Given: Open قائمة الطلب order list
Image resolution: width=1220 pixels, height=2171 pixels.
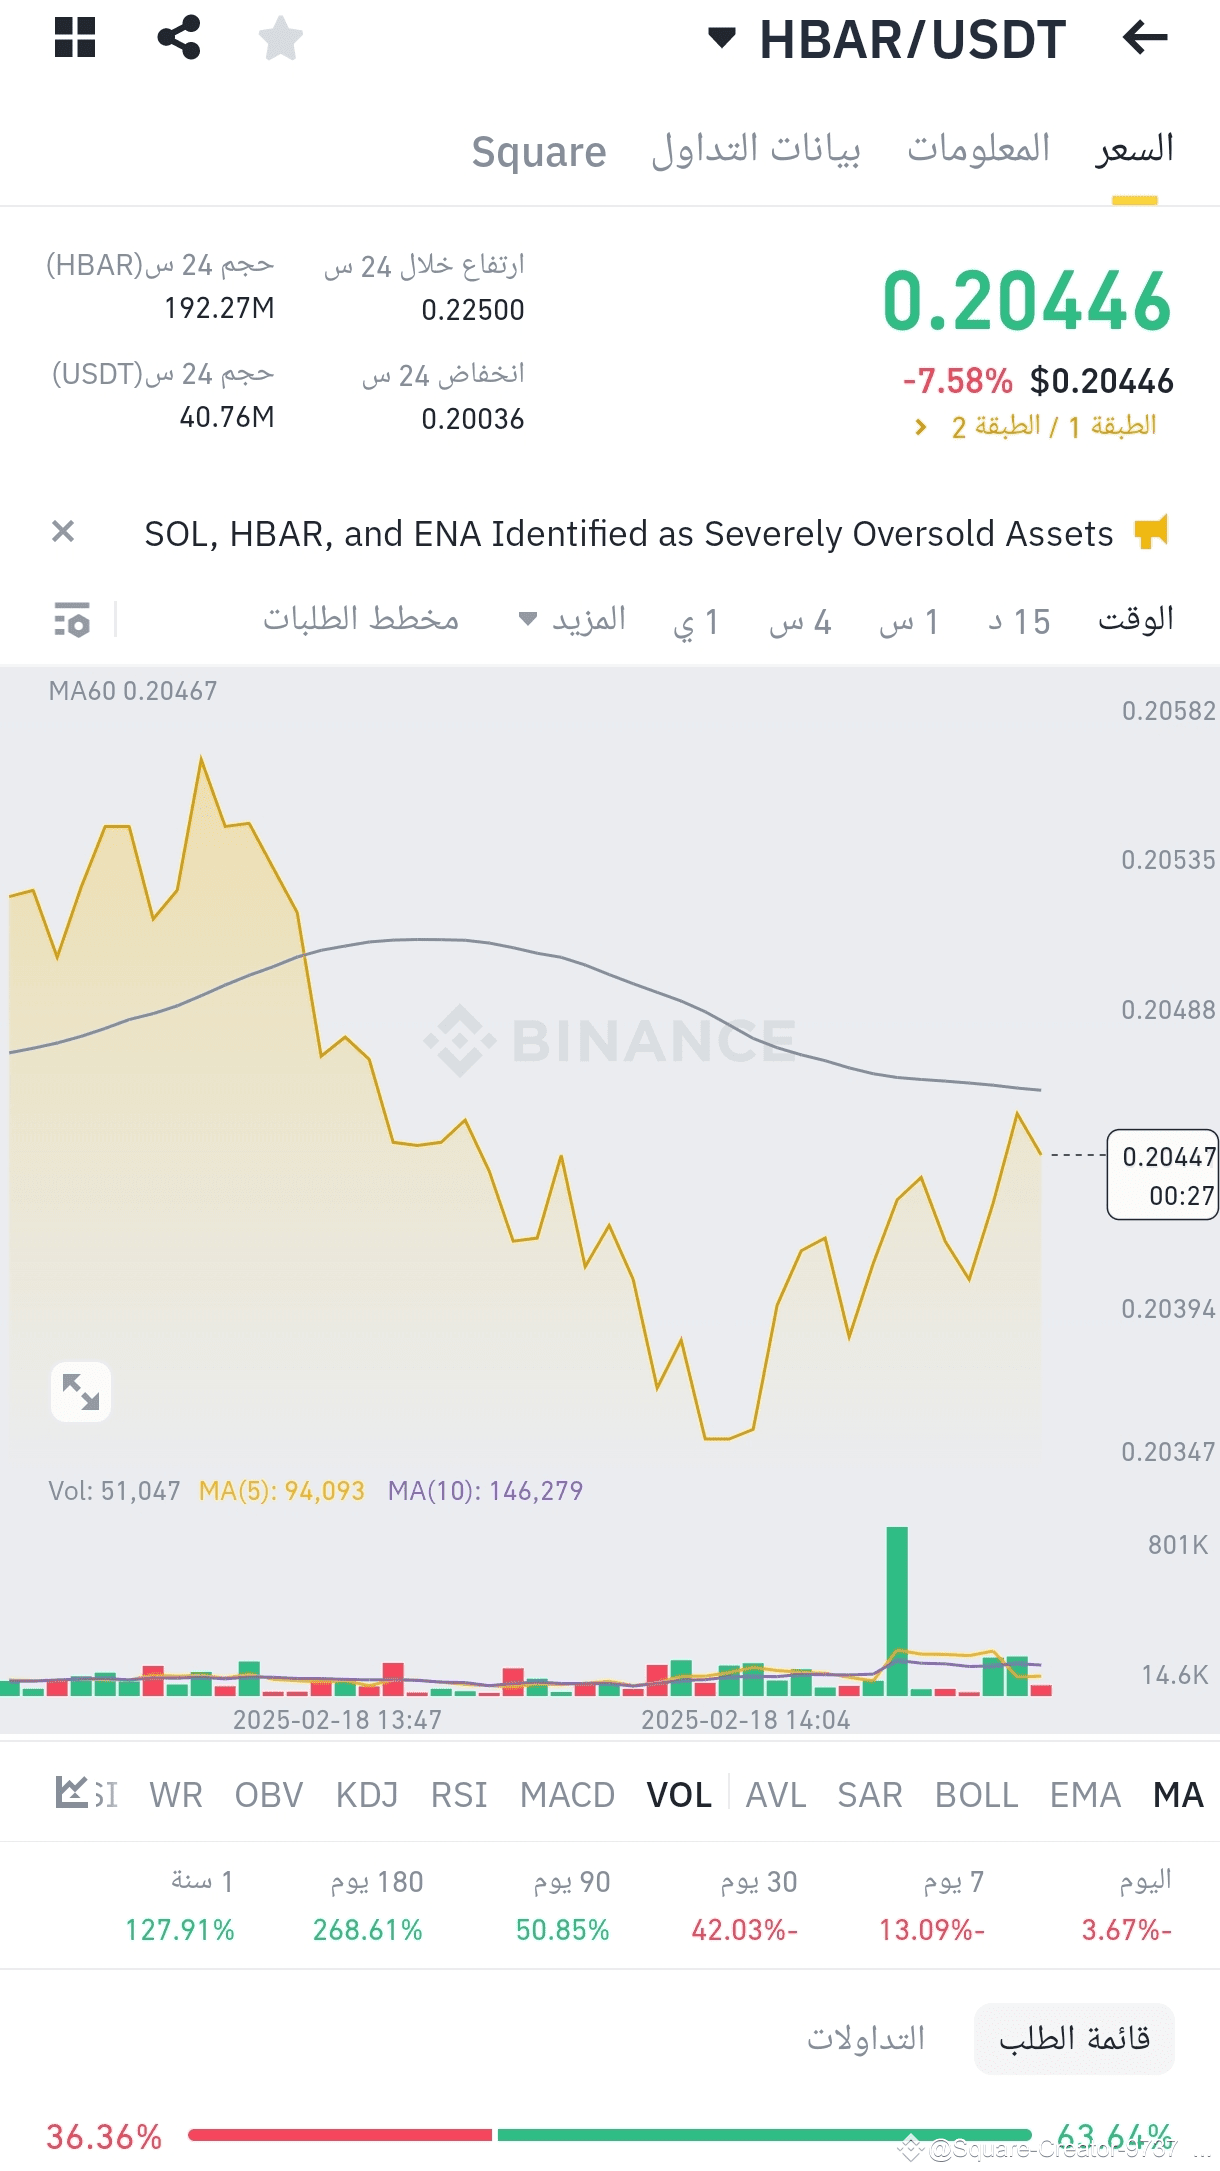Looking at the screenshot, I should 1073,2037.
